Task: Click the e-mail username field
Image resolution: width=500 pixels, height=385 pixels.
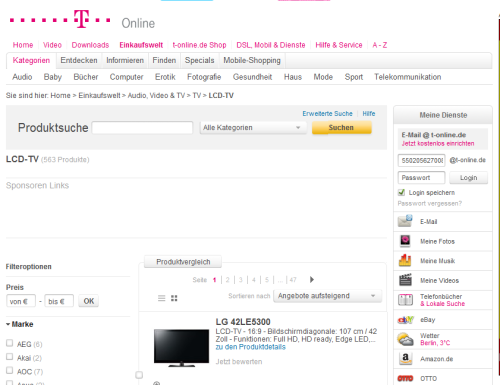Action: pyautogui.click(x=422, y=160)
